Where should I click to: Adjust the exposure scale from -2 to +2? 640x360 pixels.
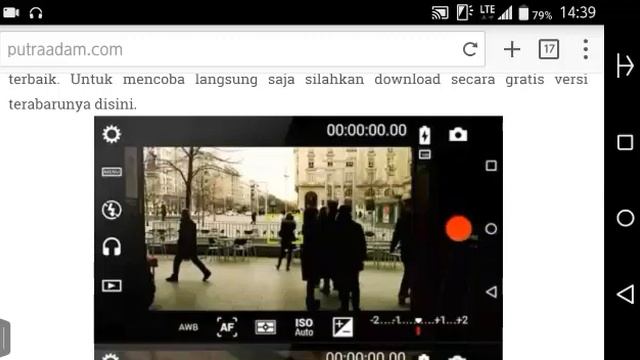tap(419, 325)
